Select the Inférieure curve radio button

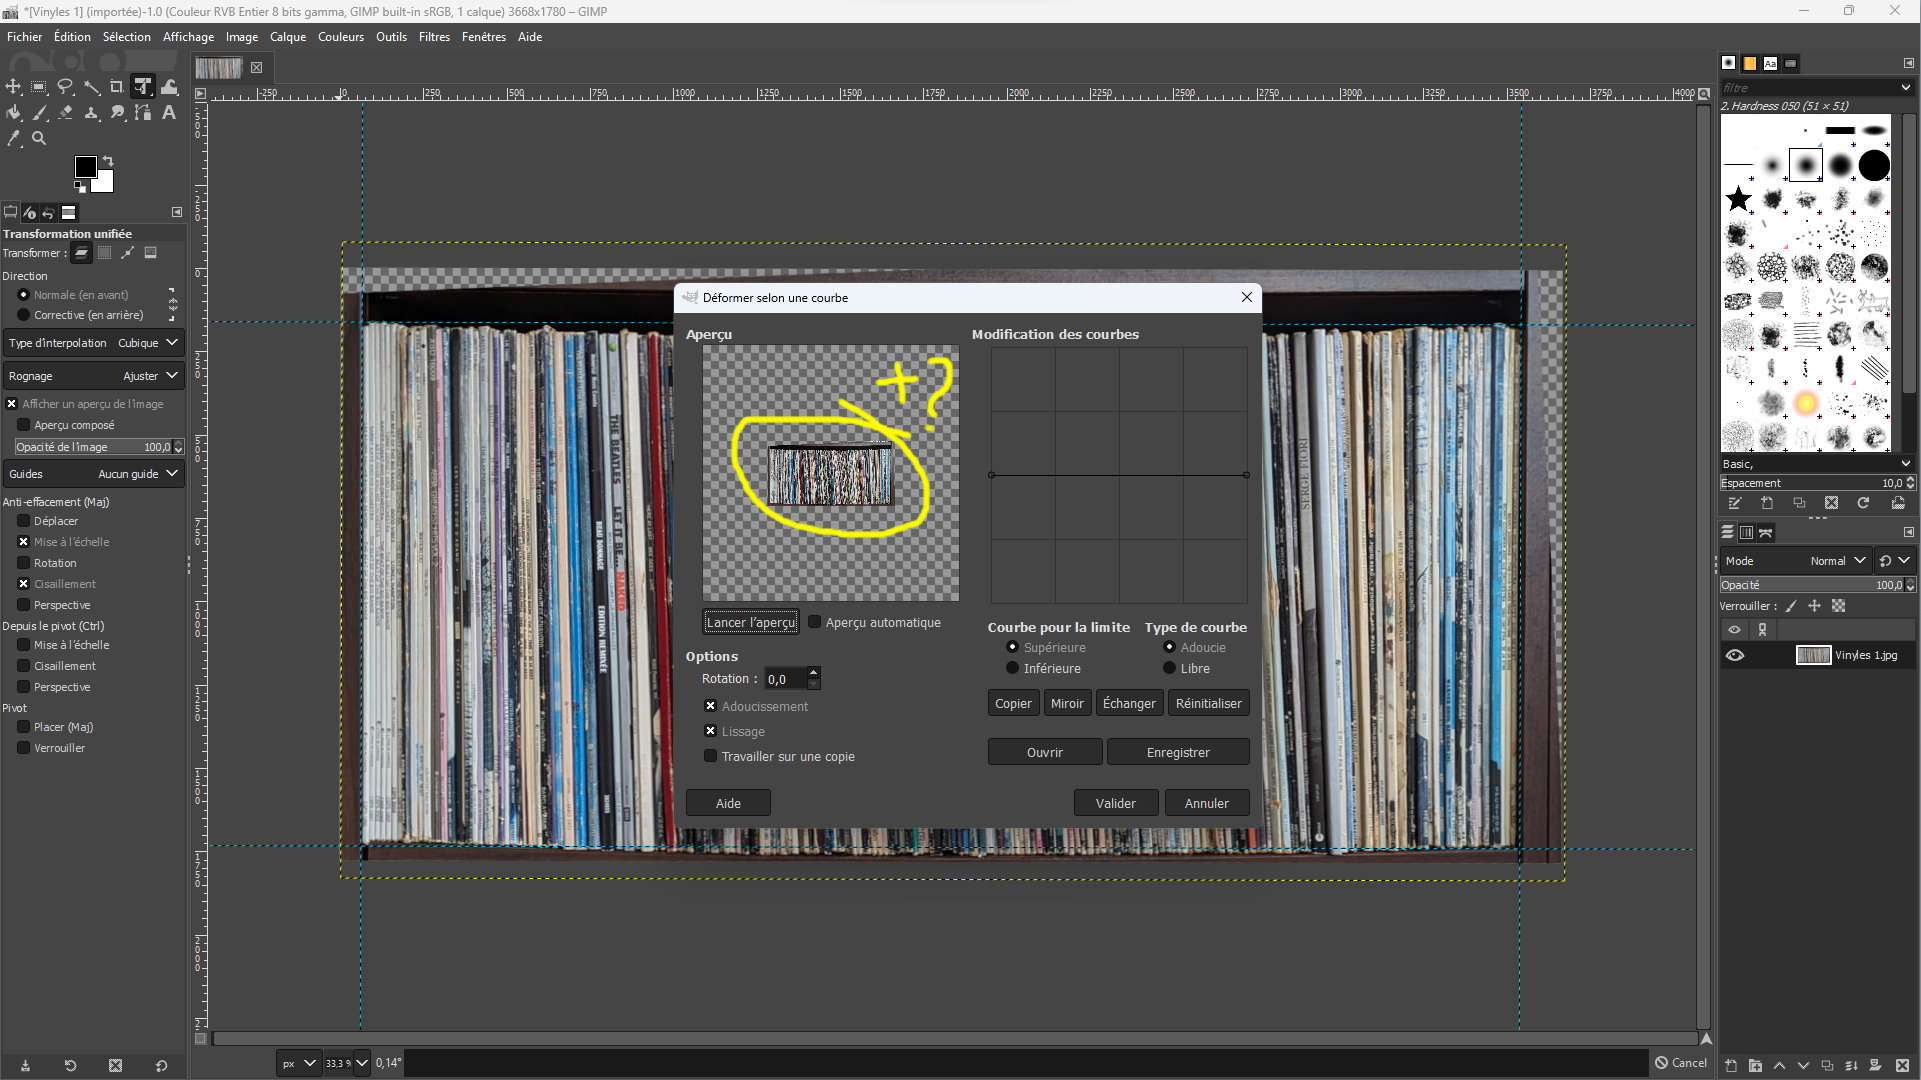pos(1013,668)
